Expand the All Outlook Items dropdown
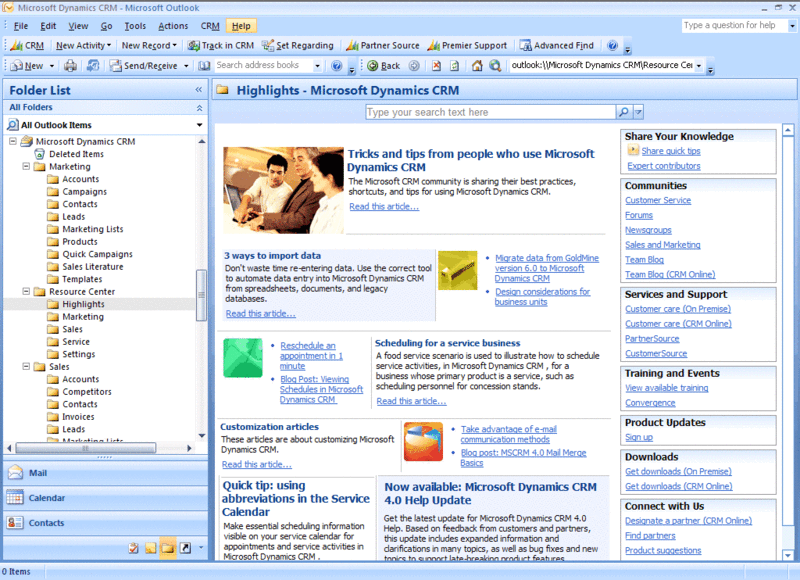 click(199, 125)
